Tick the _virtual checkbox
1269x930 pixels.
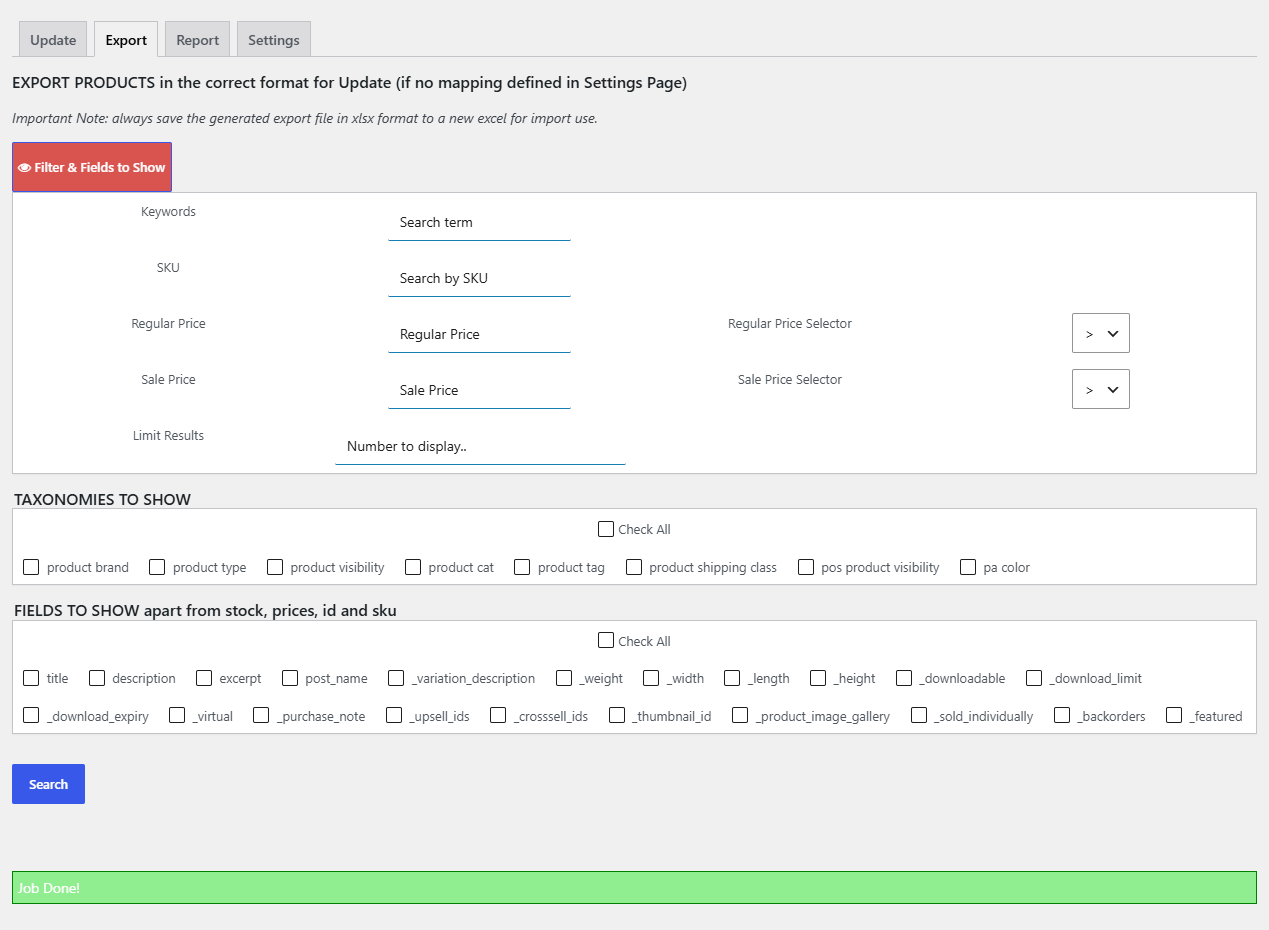tap(177, 715)
